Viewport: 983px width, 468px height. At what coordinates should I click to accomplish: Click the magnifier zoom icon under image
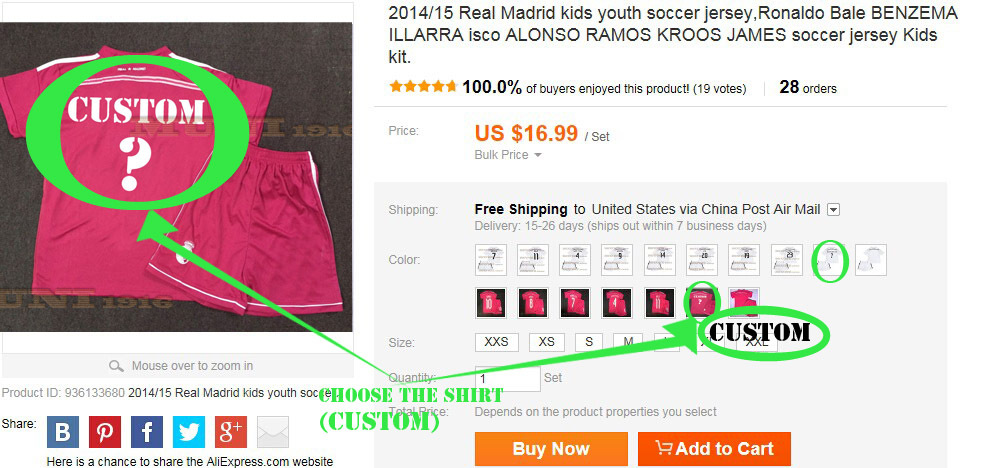pos(117,366)
